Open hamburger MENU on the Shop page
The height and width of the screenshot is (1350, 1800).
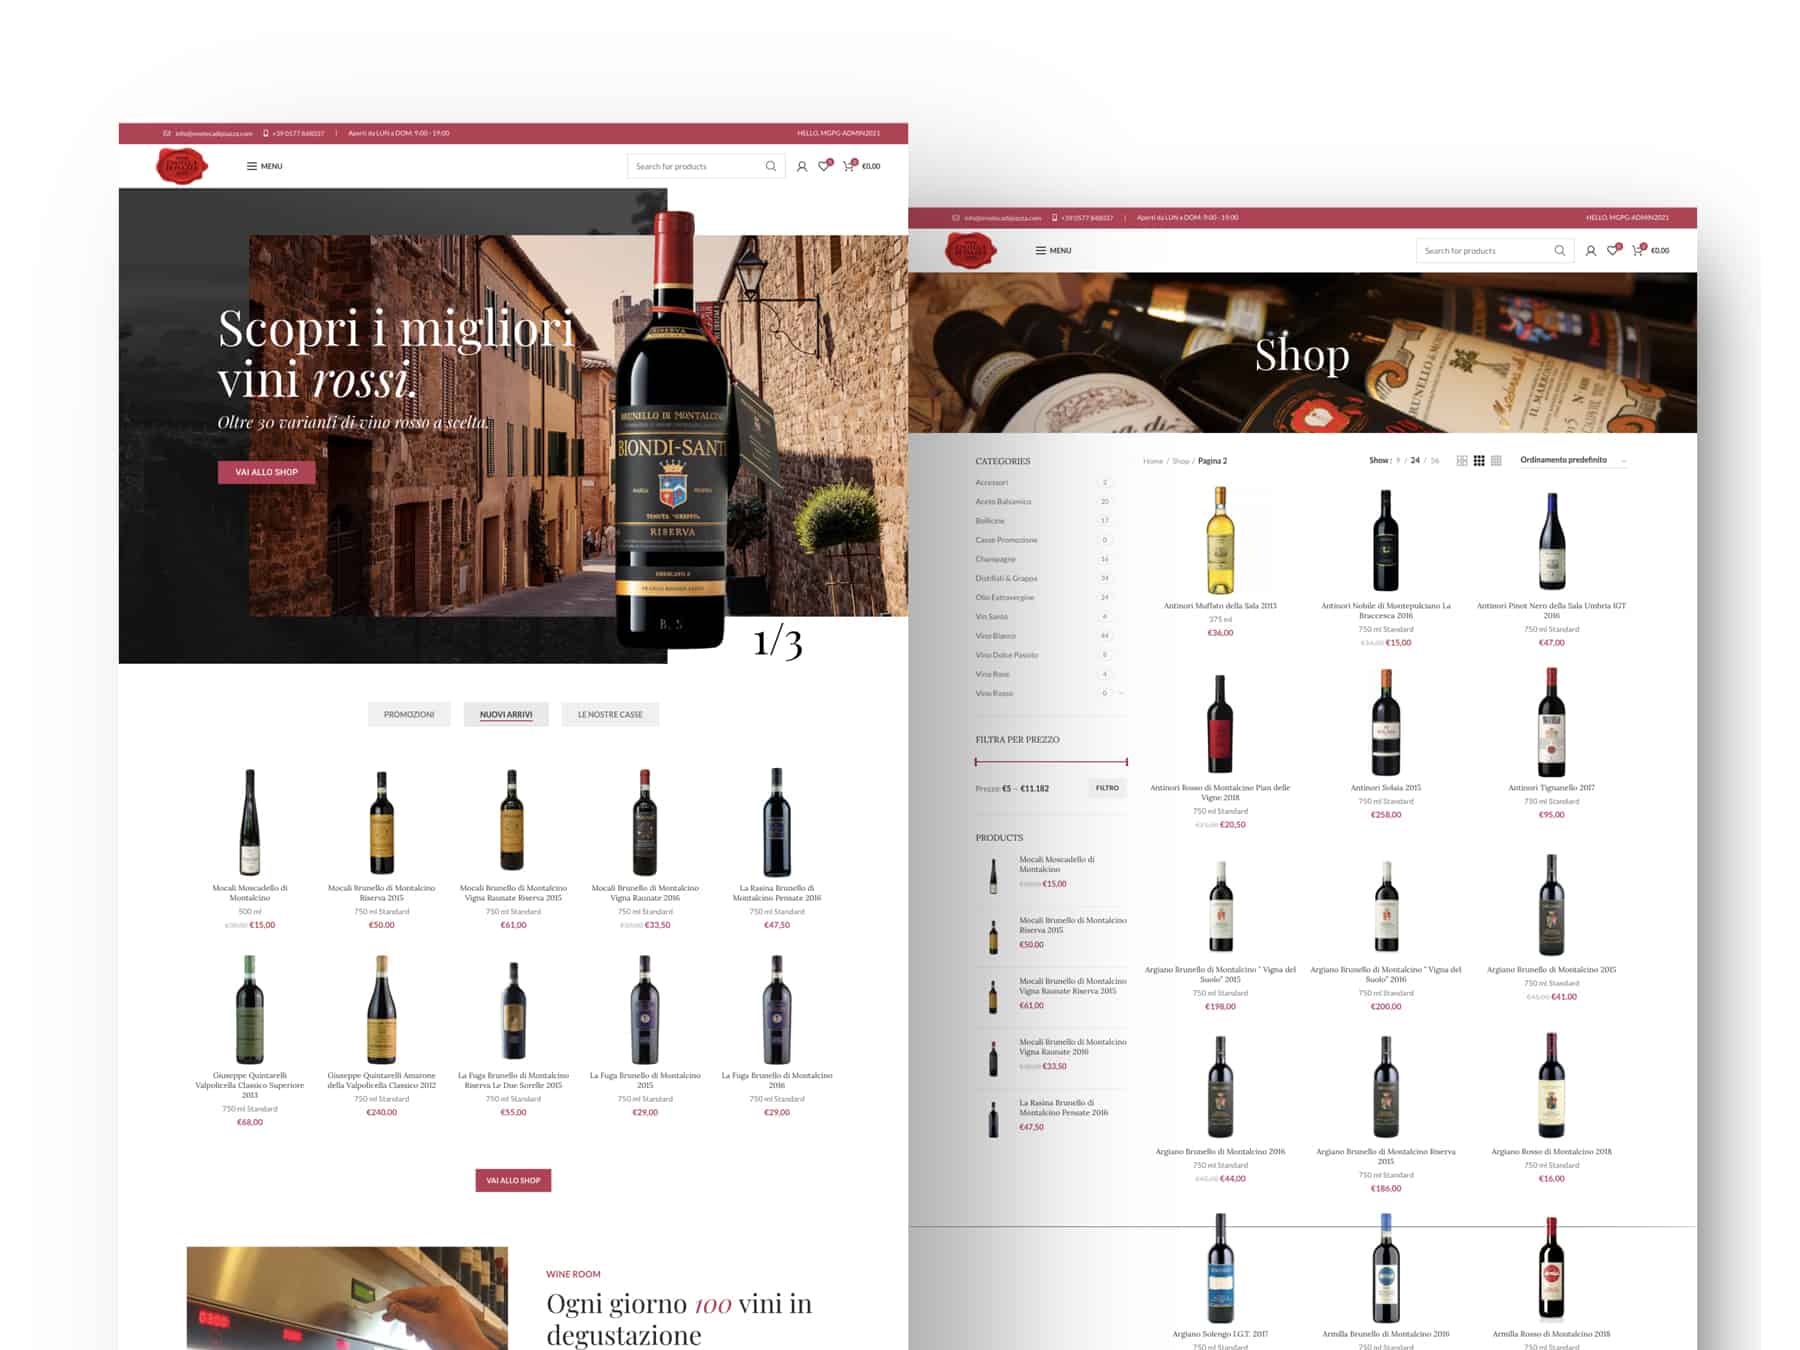click(1053, 250)
